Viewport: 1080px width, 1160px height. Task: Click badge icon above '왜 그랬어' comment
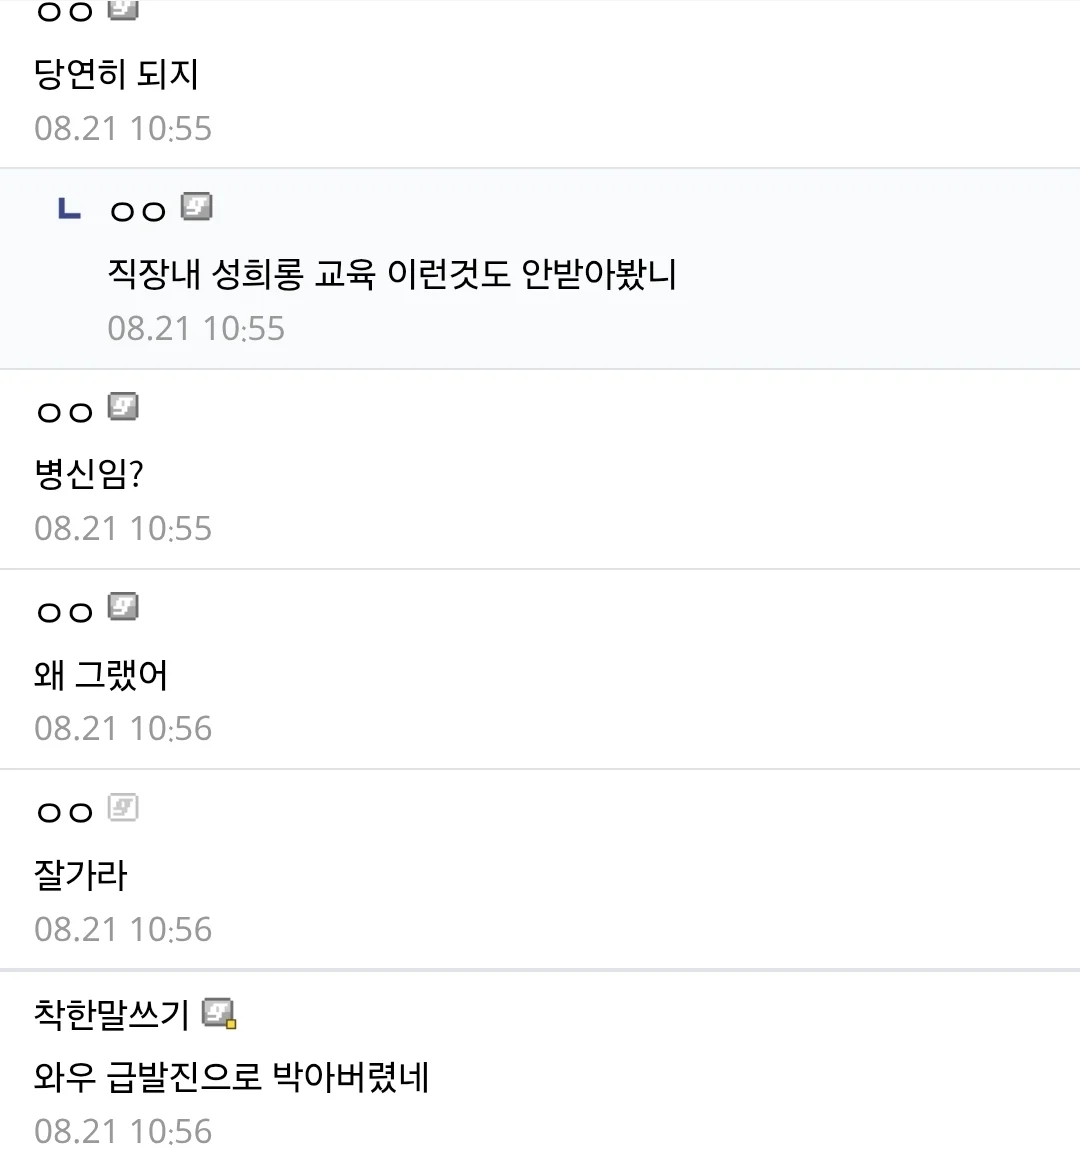[x=123, y=607]
